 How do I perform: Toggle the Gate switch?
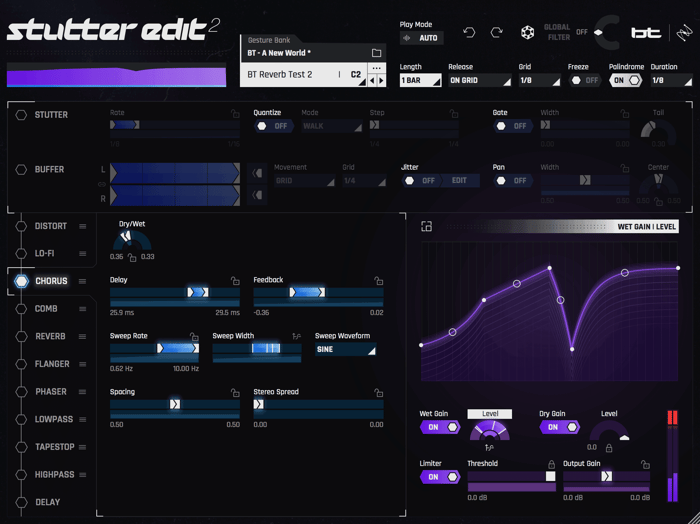click(x=512, y=126)
